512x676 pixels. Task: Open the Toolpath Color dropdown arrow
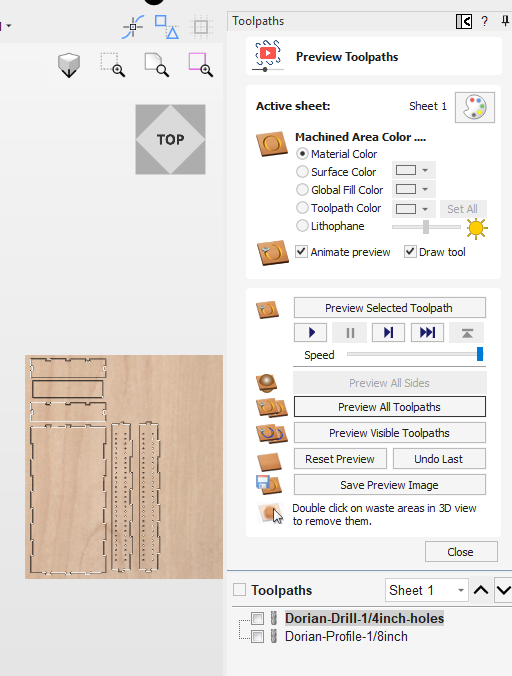[x=425, y=209]
